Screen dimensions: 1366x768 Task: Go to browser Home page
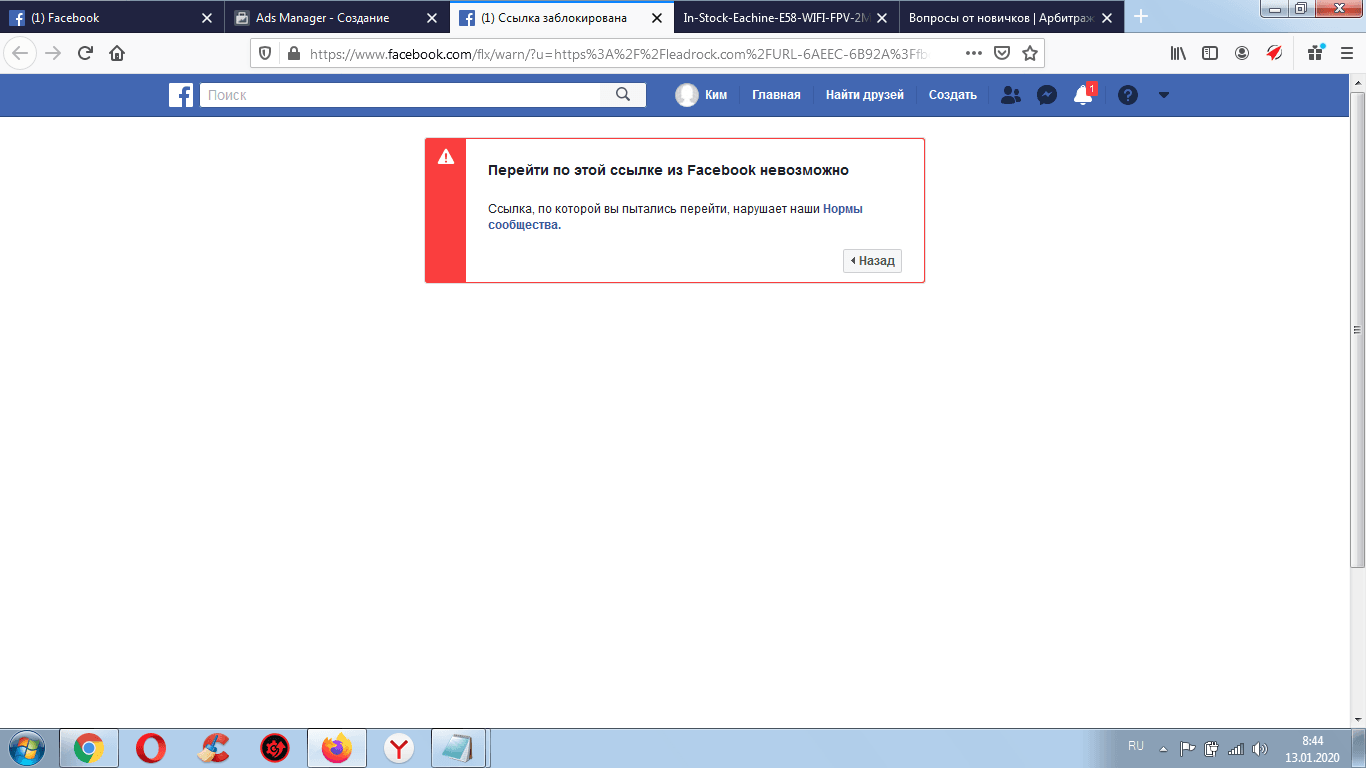point(117,54)
